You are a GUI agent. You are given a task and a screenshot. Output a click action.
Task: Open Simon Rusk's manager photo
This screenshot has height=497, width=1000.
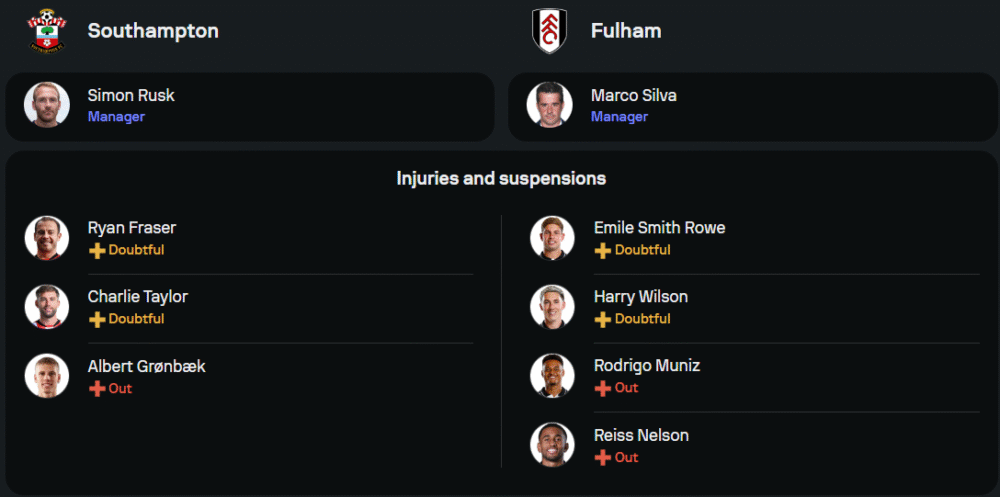coord(47,105)
